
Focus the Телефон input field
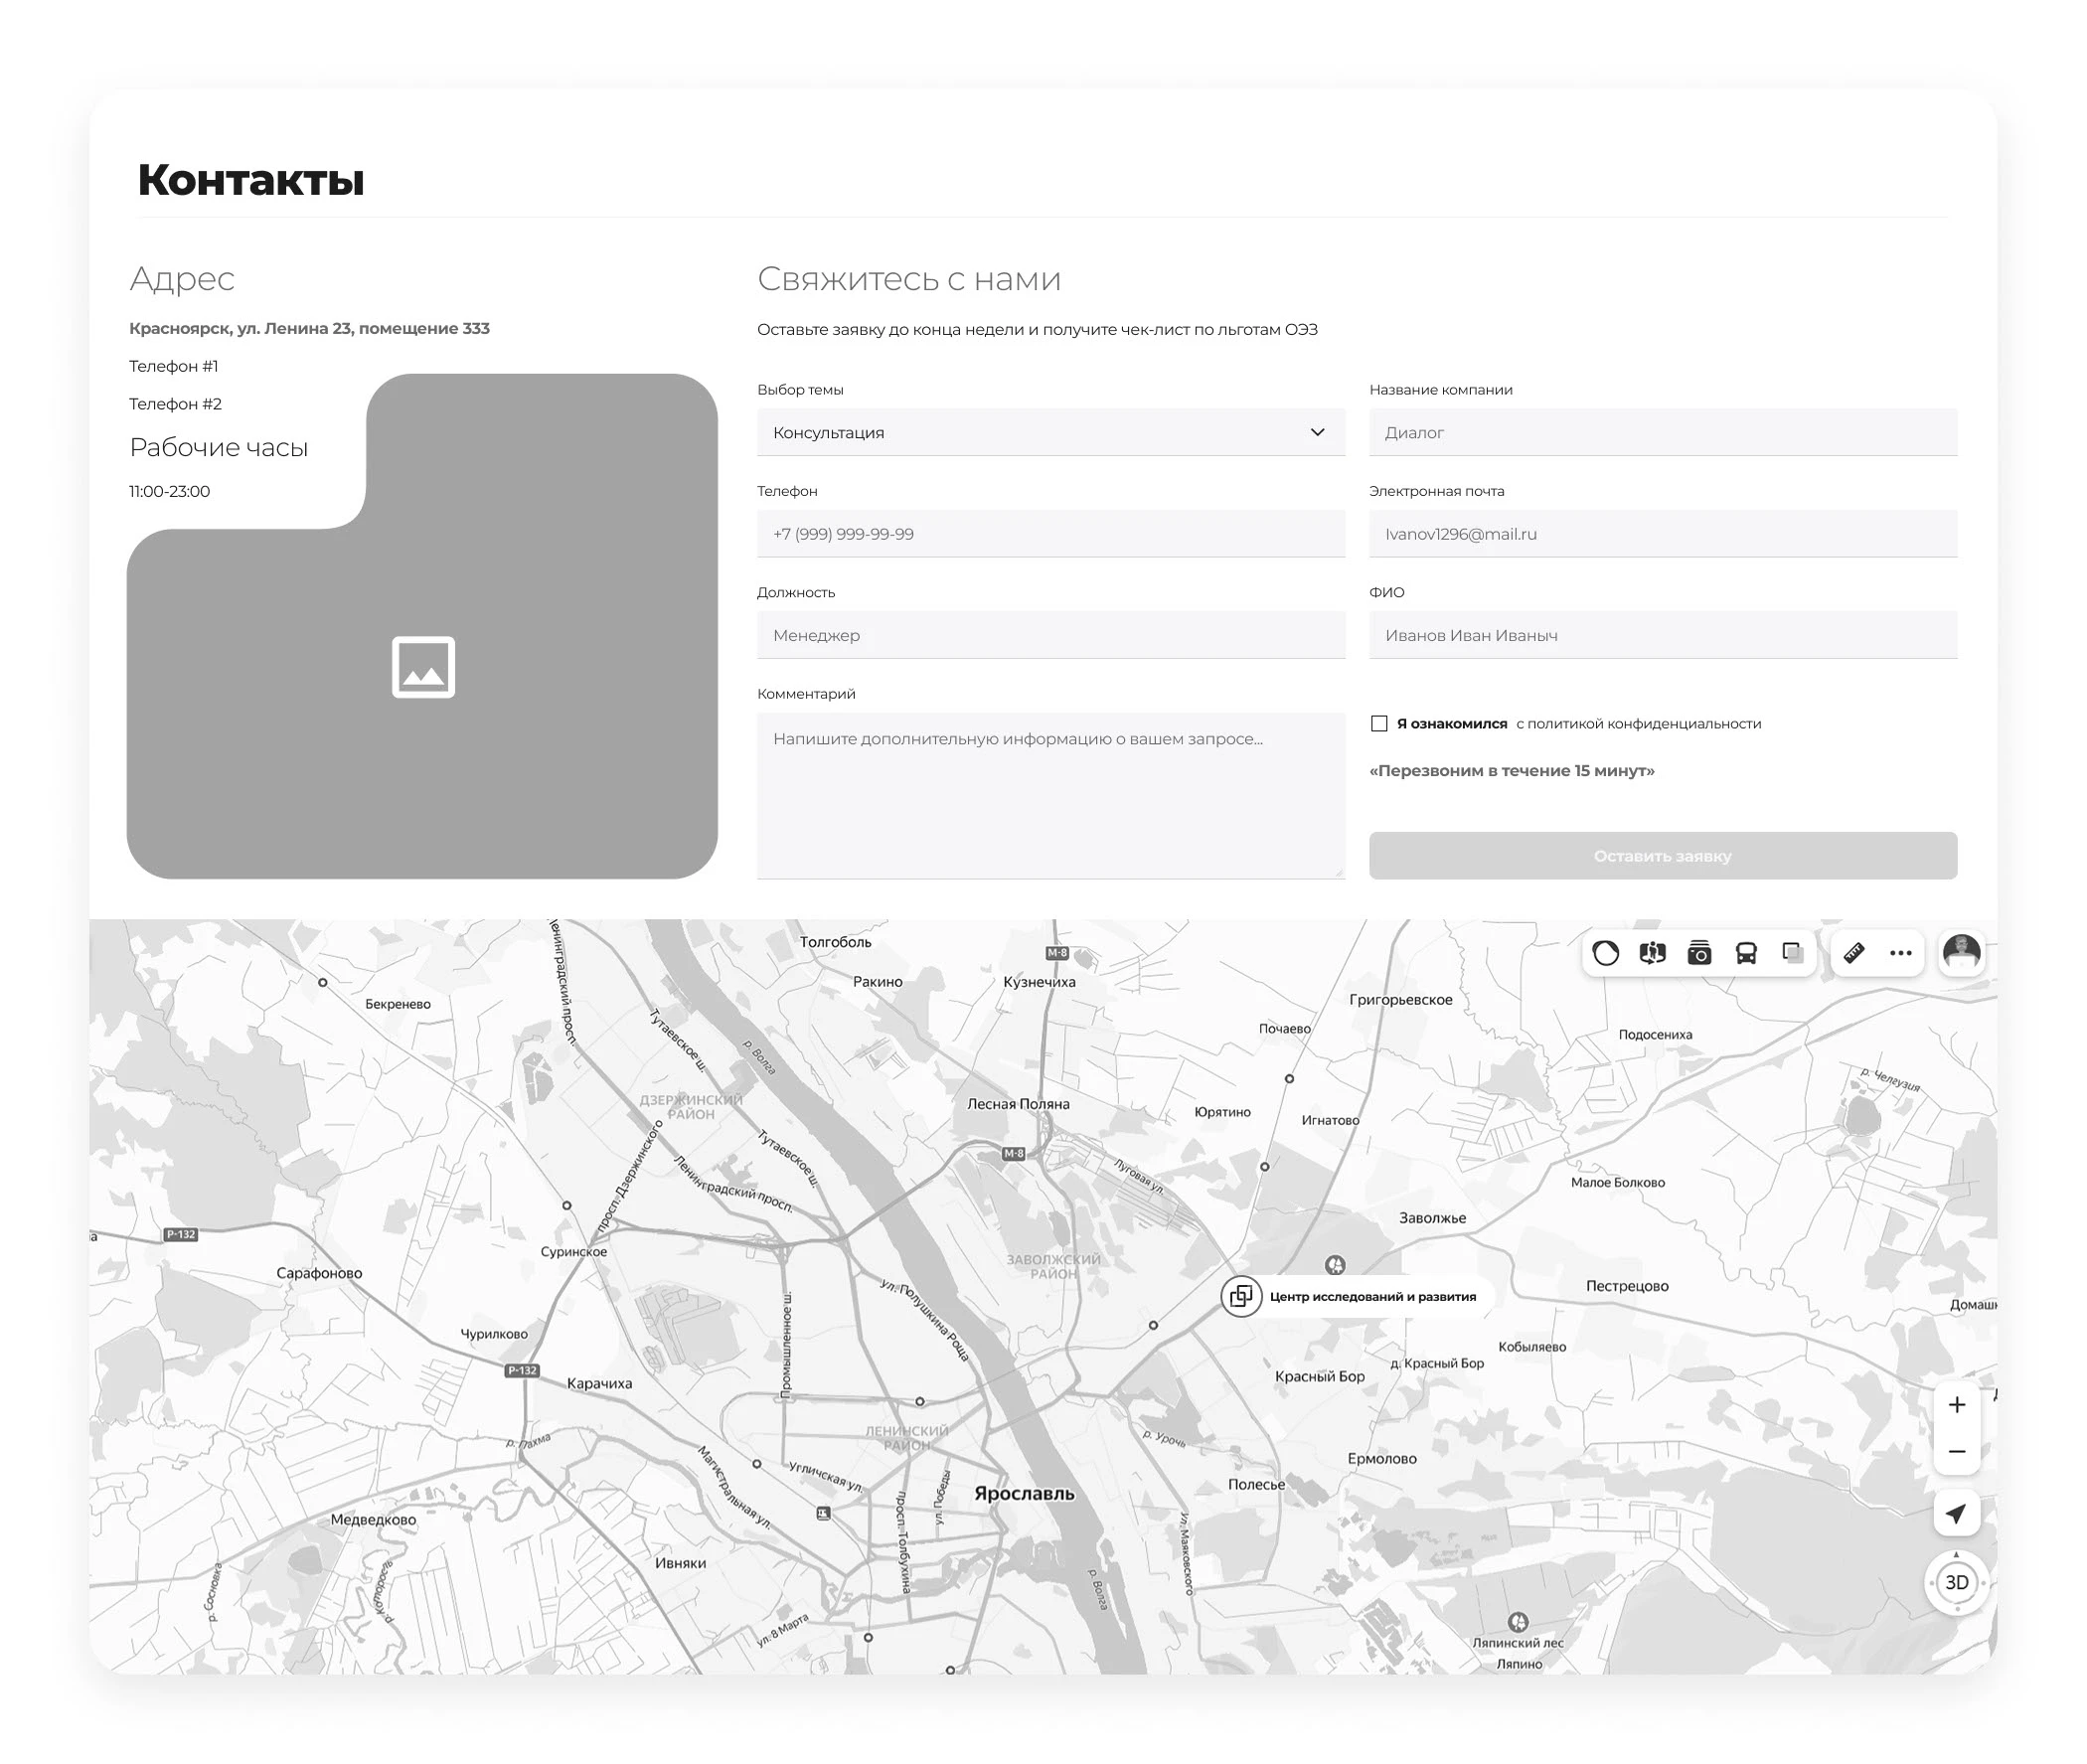1050,533
